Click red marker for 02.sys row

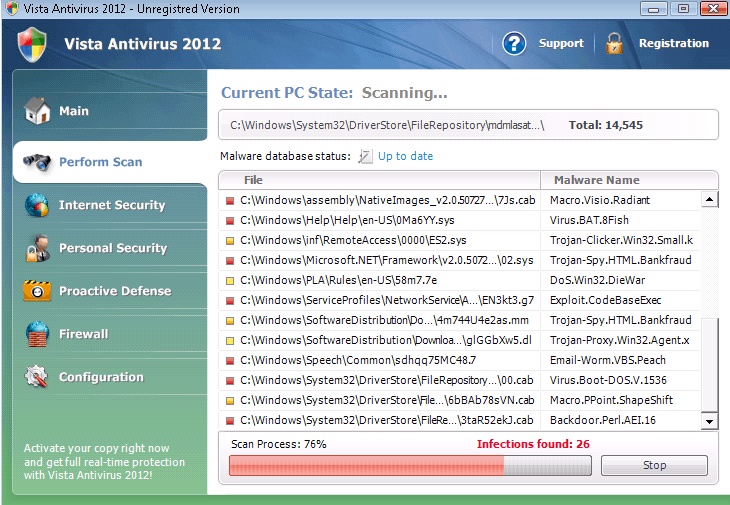pyautogui.click(x=230, y=261)
